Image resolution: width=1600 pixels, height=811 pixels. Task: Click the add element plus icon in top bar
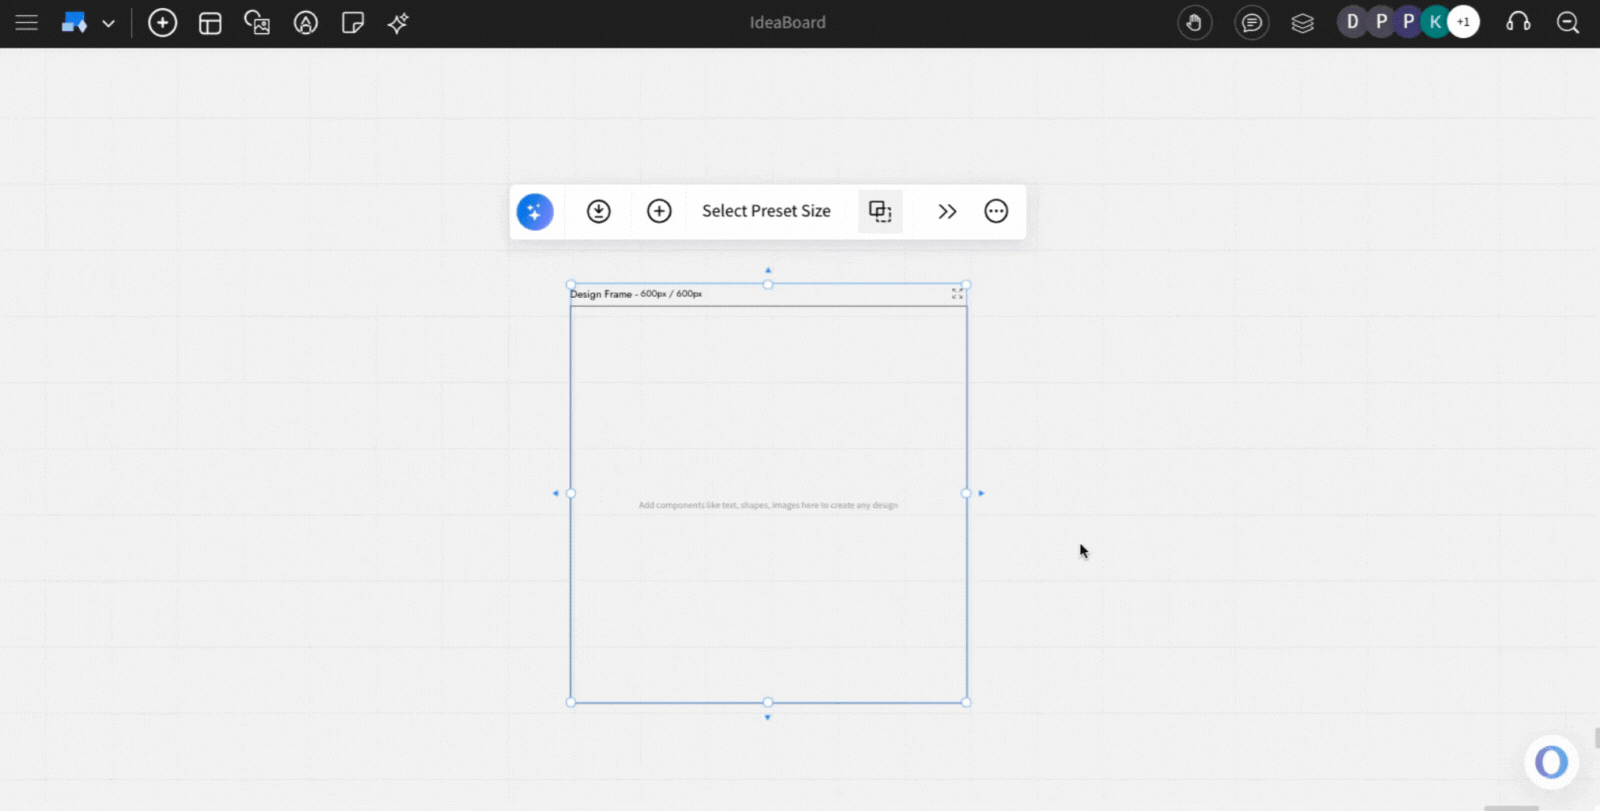(162, 23)
